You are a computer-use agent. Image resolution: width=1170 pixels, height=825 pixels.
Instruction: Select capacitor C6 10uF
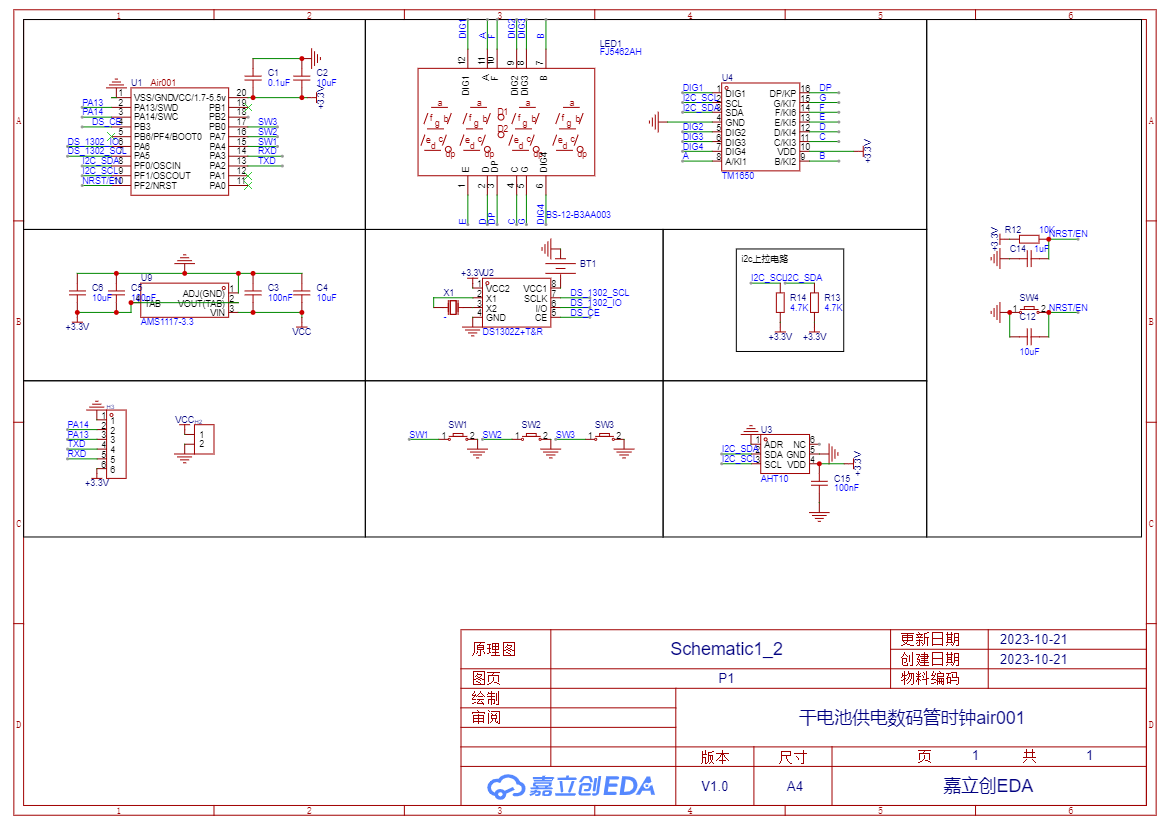(78, 292)
